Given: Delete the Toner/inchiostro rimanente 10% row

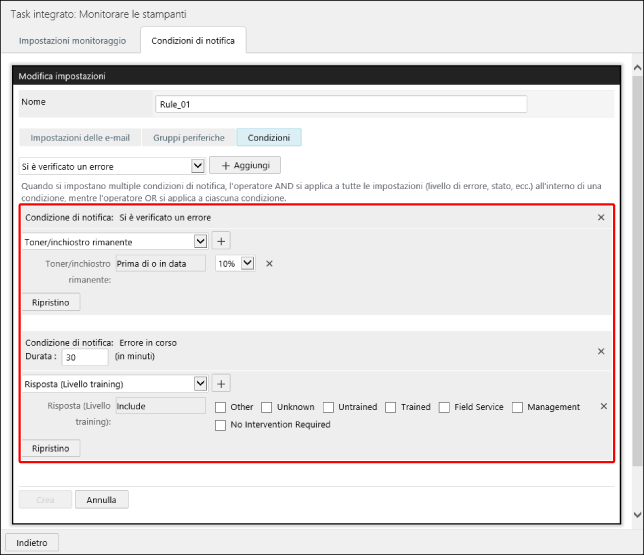Looking at the screenshot, I should (x=269, y=264).
